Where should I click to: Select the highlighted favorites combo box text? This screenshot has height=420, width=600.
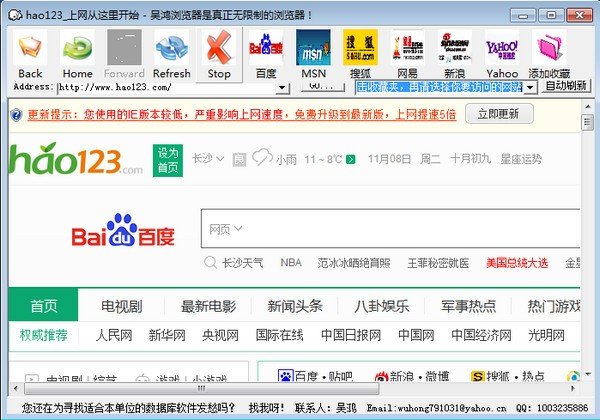[439, 87]
